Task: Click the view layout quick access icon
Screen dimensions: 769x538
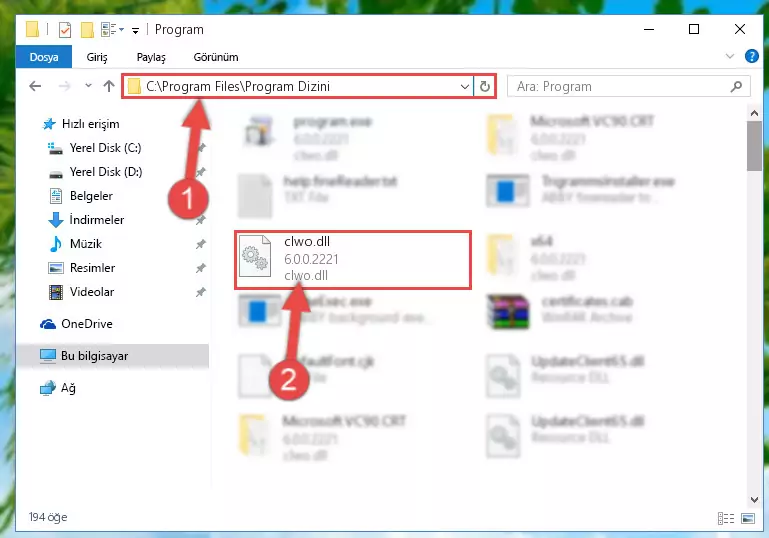Action: tap(112, 30)
